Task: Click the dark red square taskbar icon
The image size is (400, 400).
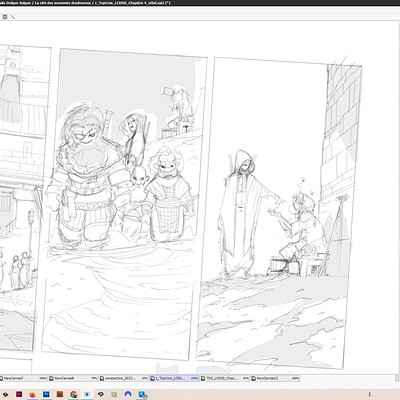Action: pos(19,394)
